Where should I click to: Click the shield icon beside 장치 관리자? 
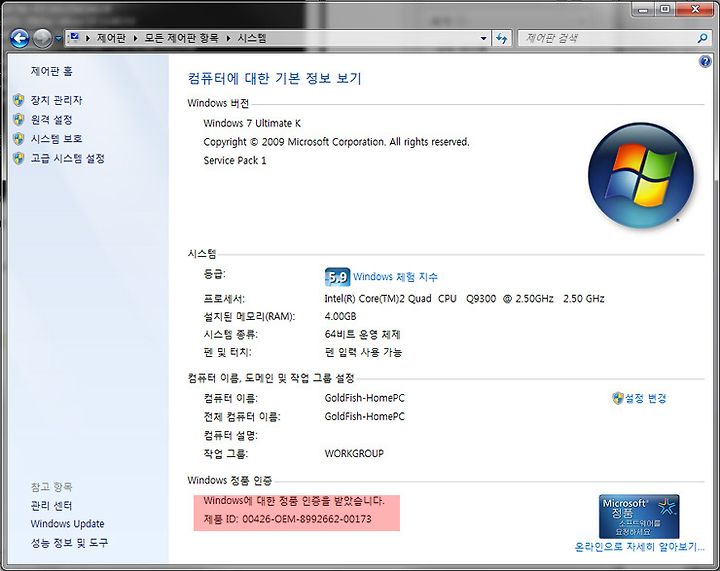[18, 100]
